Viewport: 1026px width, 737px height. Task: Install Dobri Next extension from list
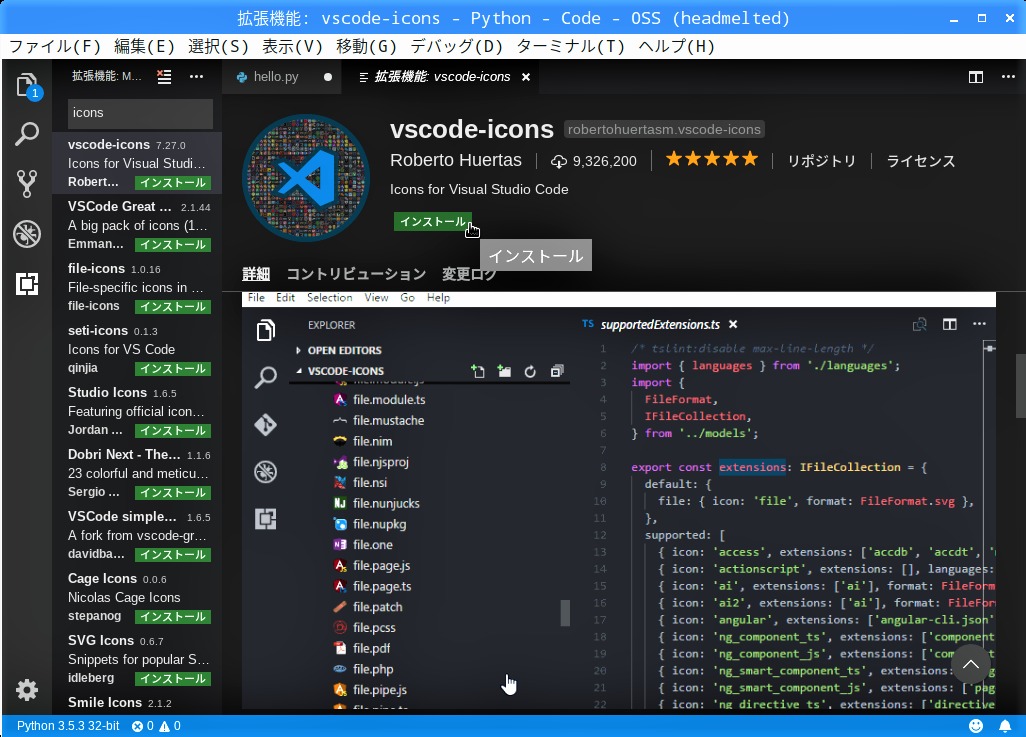173,492
